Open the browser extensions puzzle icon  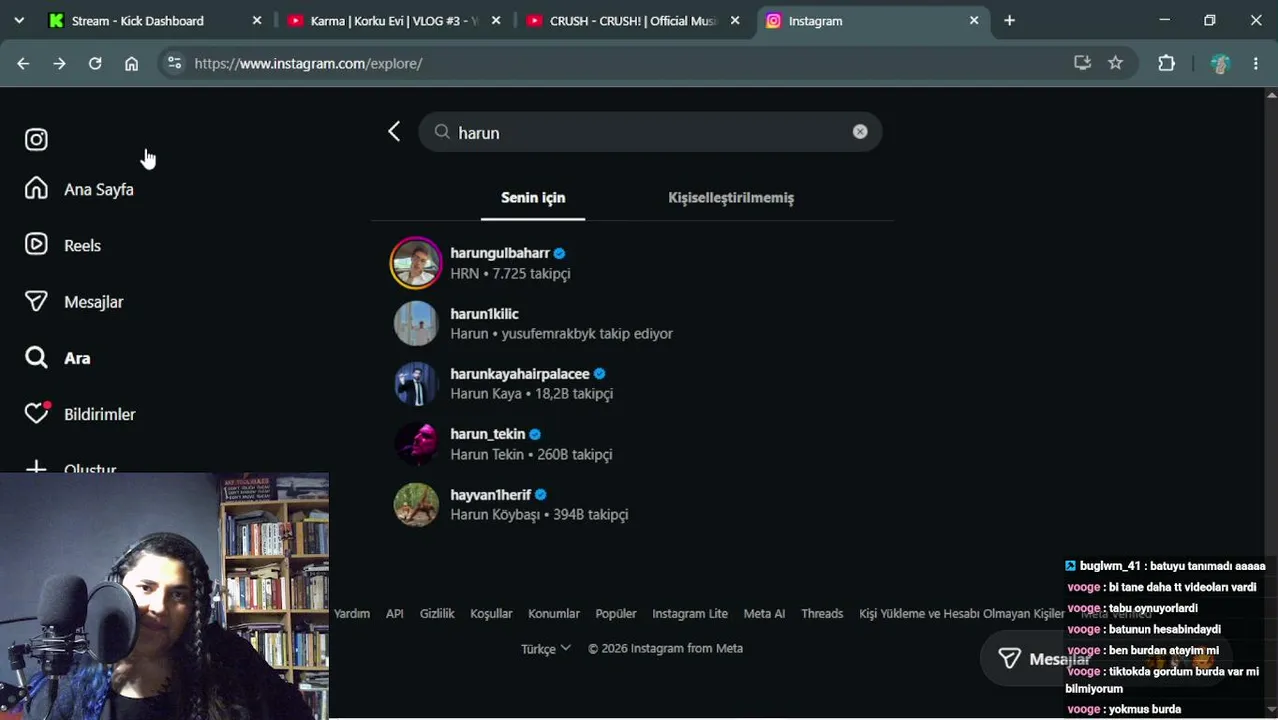(1166, 63)
